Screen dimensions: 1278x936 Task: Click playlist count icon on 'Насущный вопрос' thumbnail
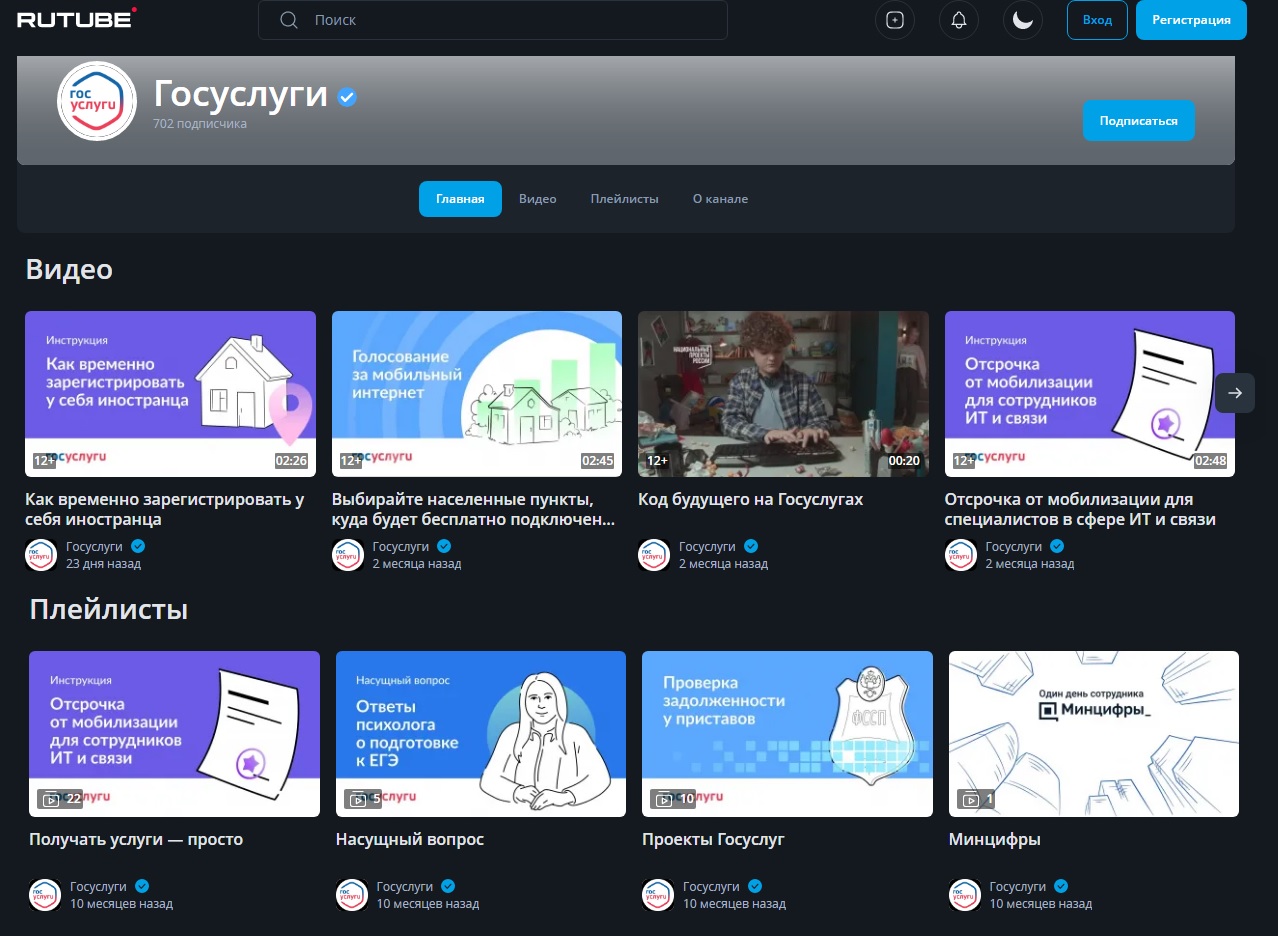click(x=358, y=799)
